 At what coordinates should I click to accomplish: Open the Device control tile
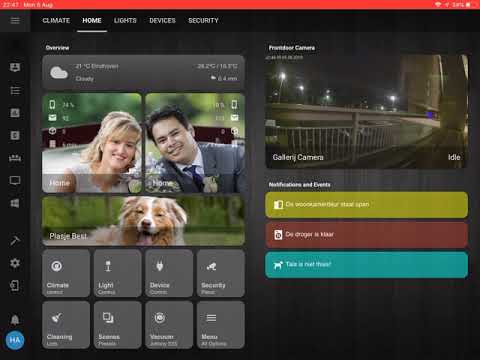[x=169, y=273]
